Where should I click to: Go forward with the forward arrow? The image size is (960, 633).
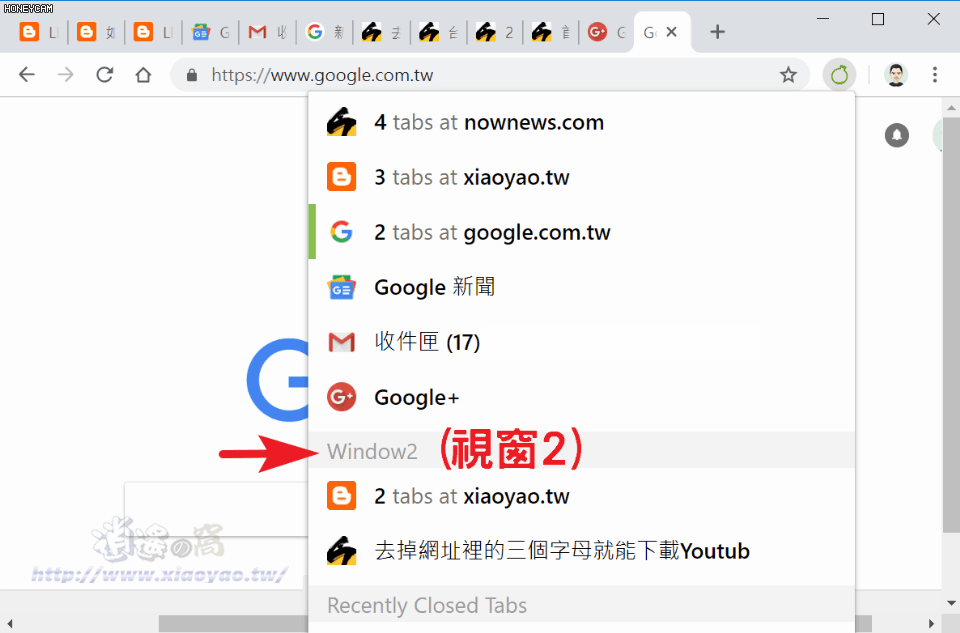66,75
